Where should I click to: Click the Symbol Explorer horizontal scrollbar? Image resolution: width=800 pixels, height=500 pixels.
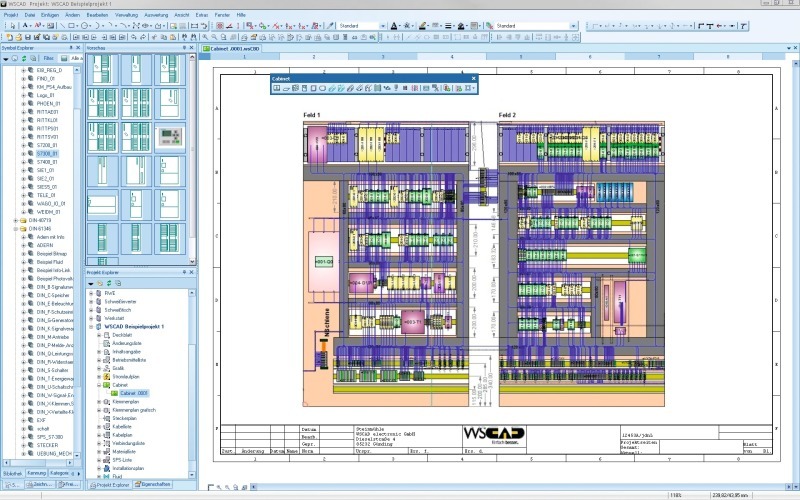click(38, 463)
